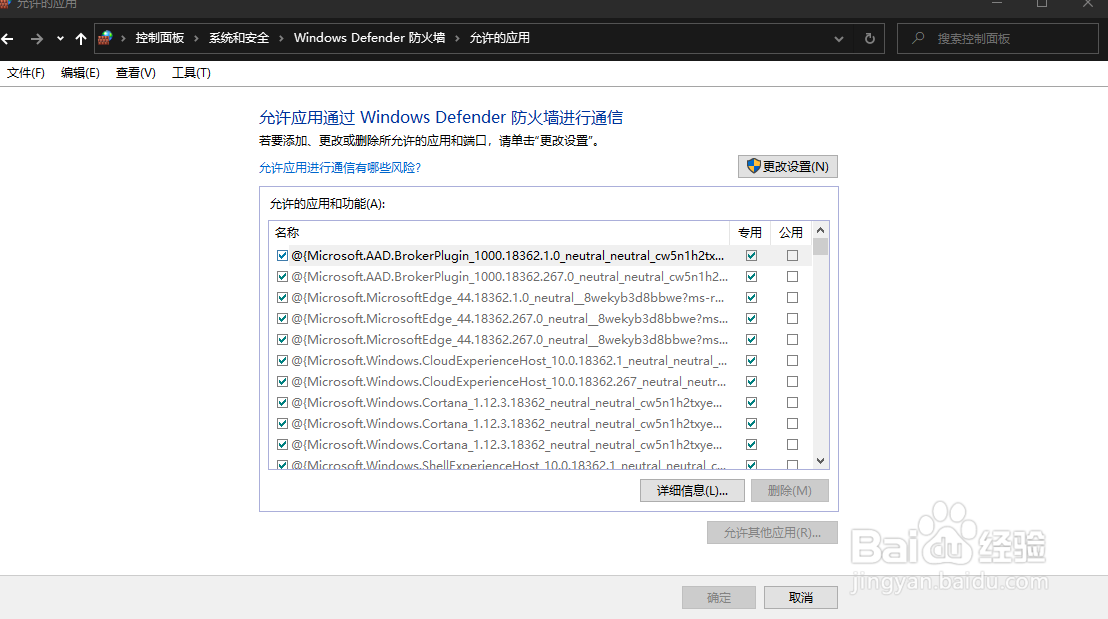Toggle 公用 for BrokerPlugin 1000.18362.267.0

point(792,277)
